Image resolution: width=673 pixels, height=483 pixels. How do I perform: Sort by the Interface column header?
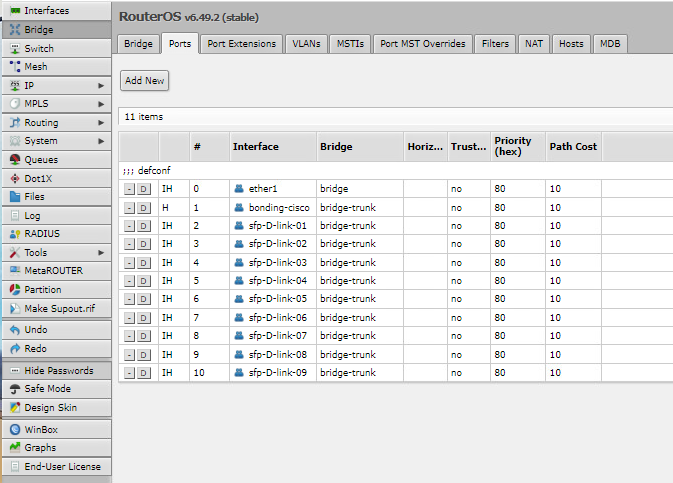(273, 147)
